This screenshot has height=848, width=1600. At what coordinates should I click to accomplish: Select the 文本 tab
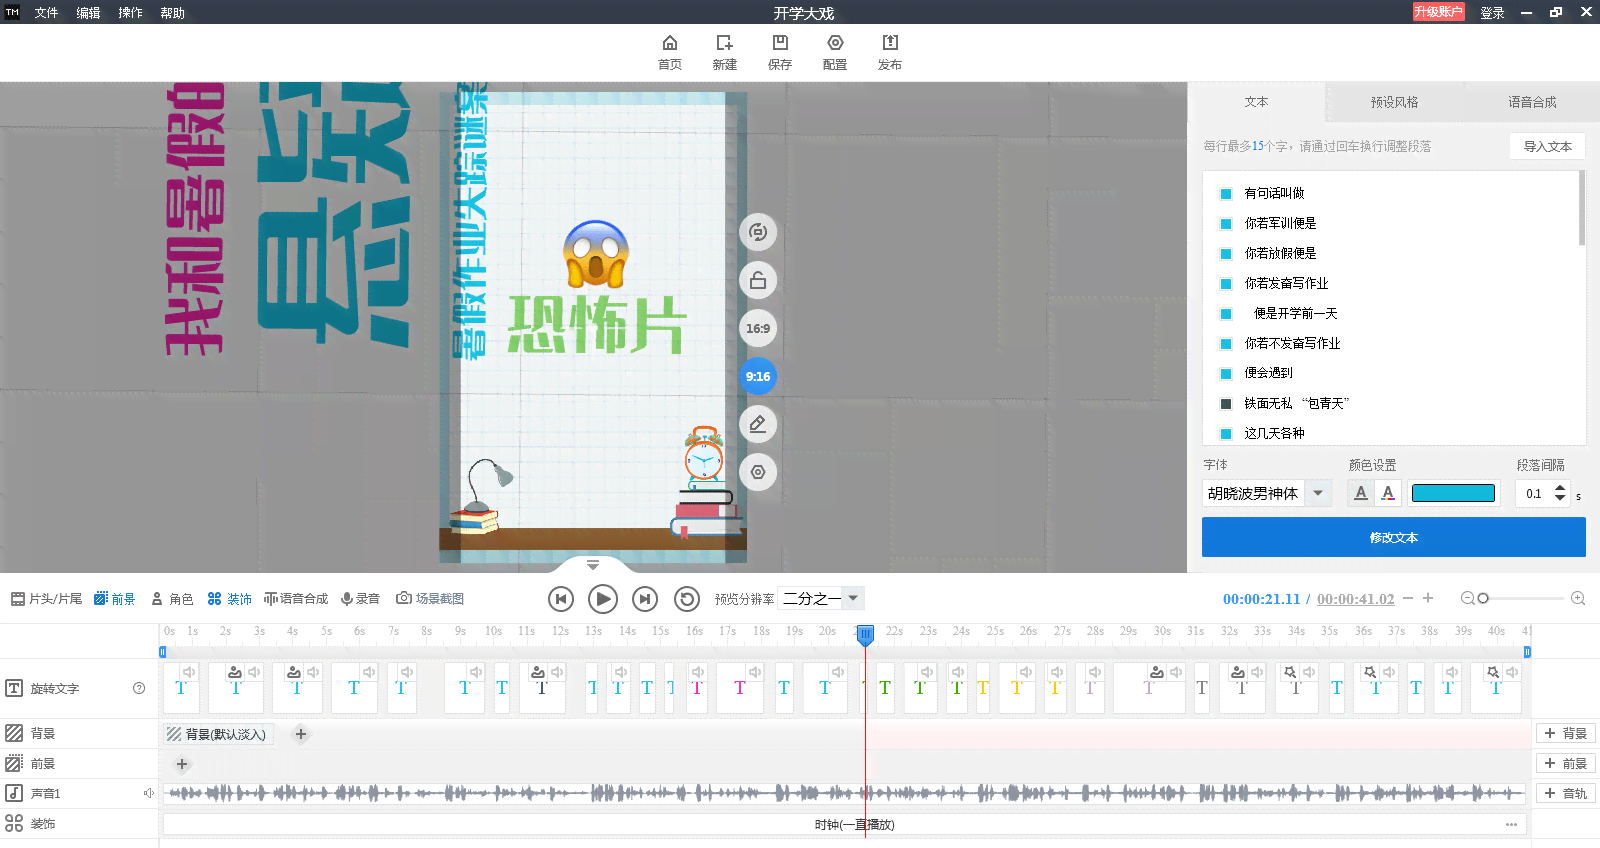point(1256,102)
